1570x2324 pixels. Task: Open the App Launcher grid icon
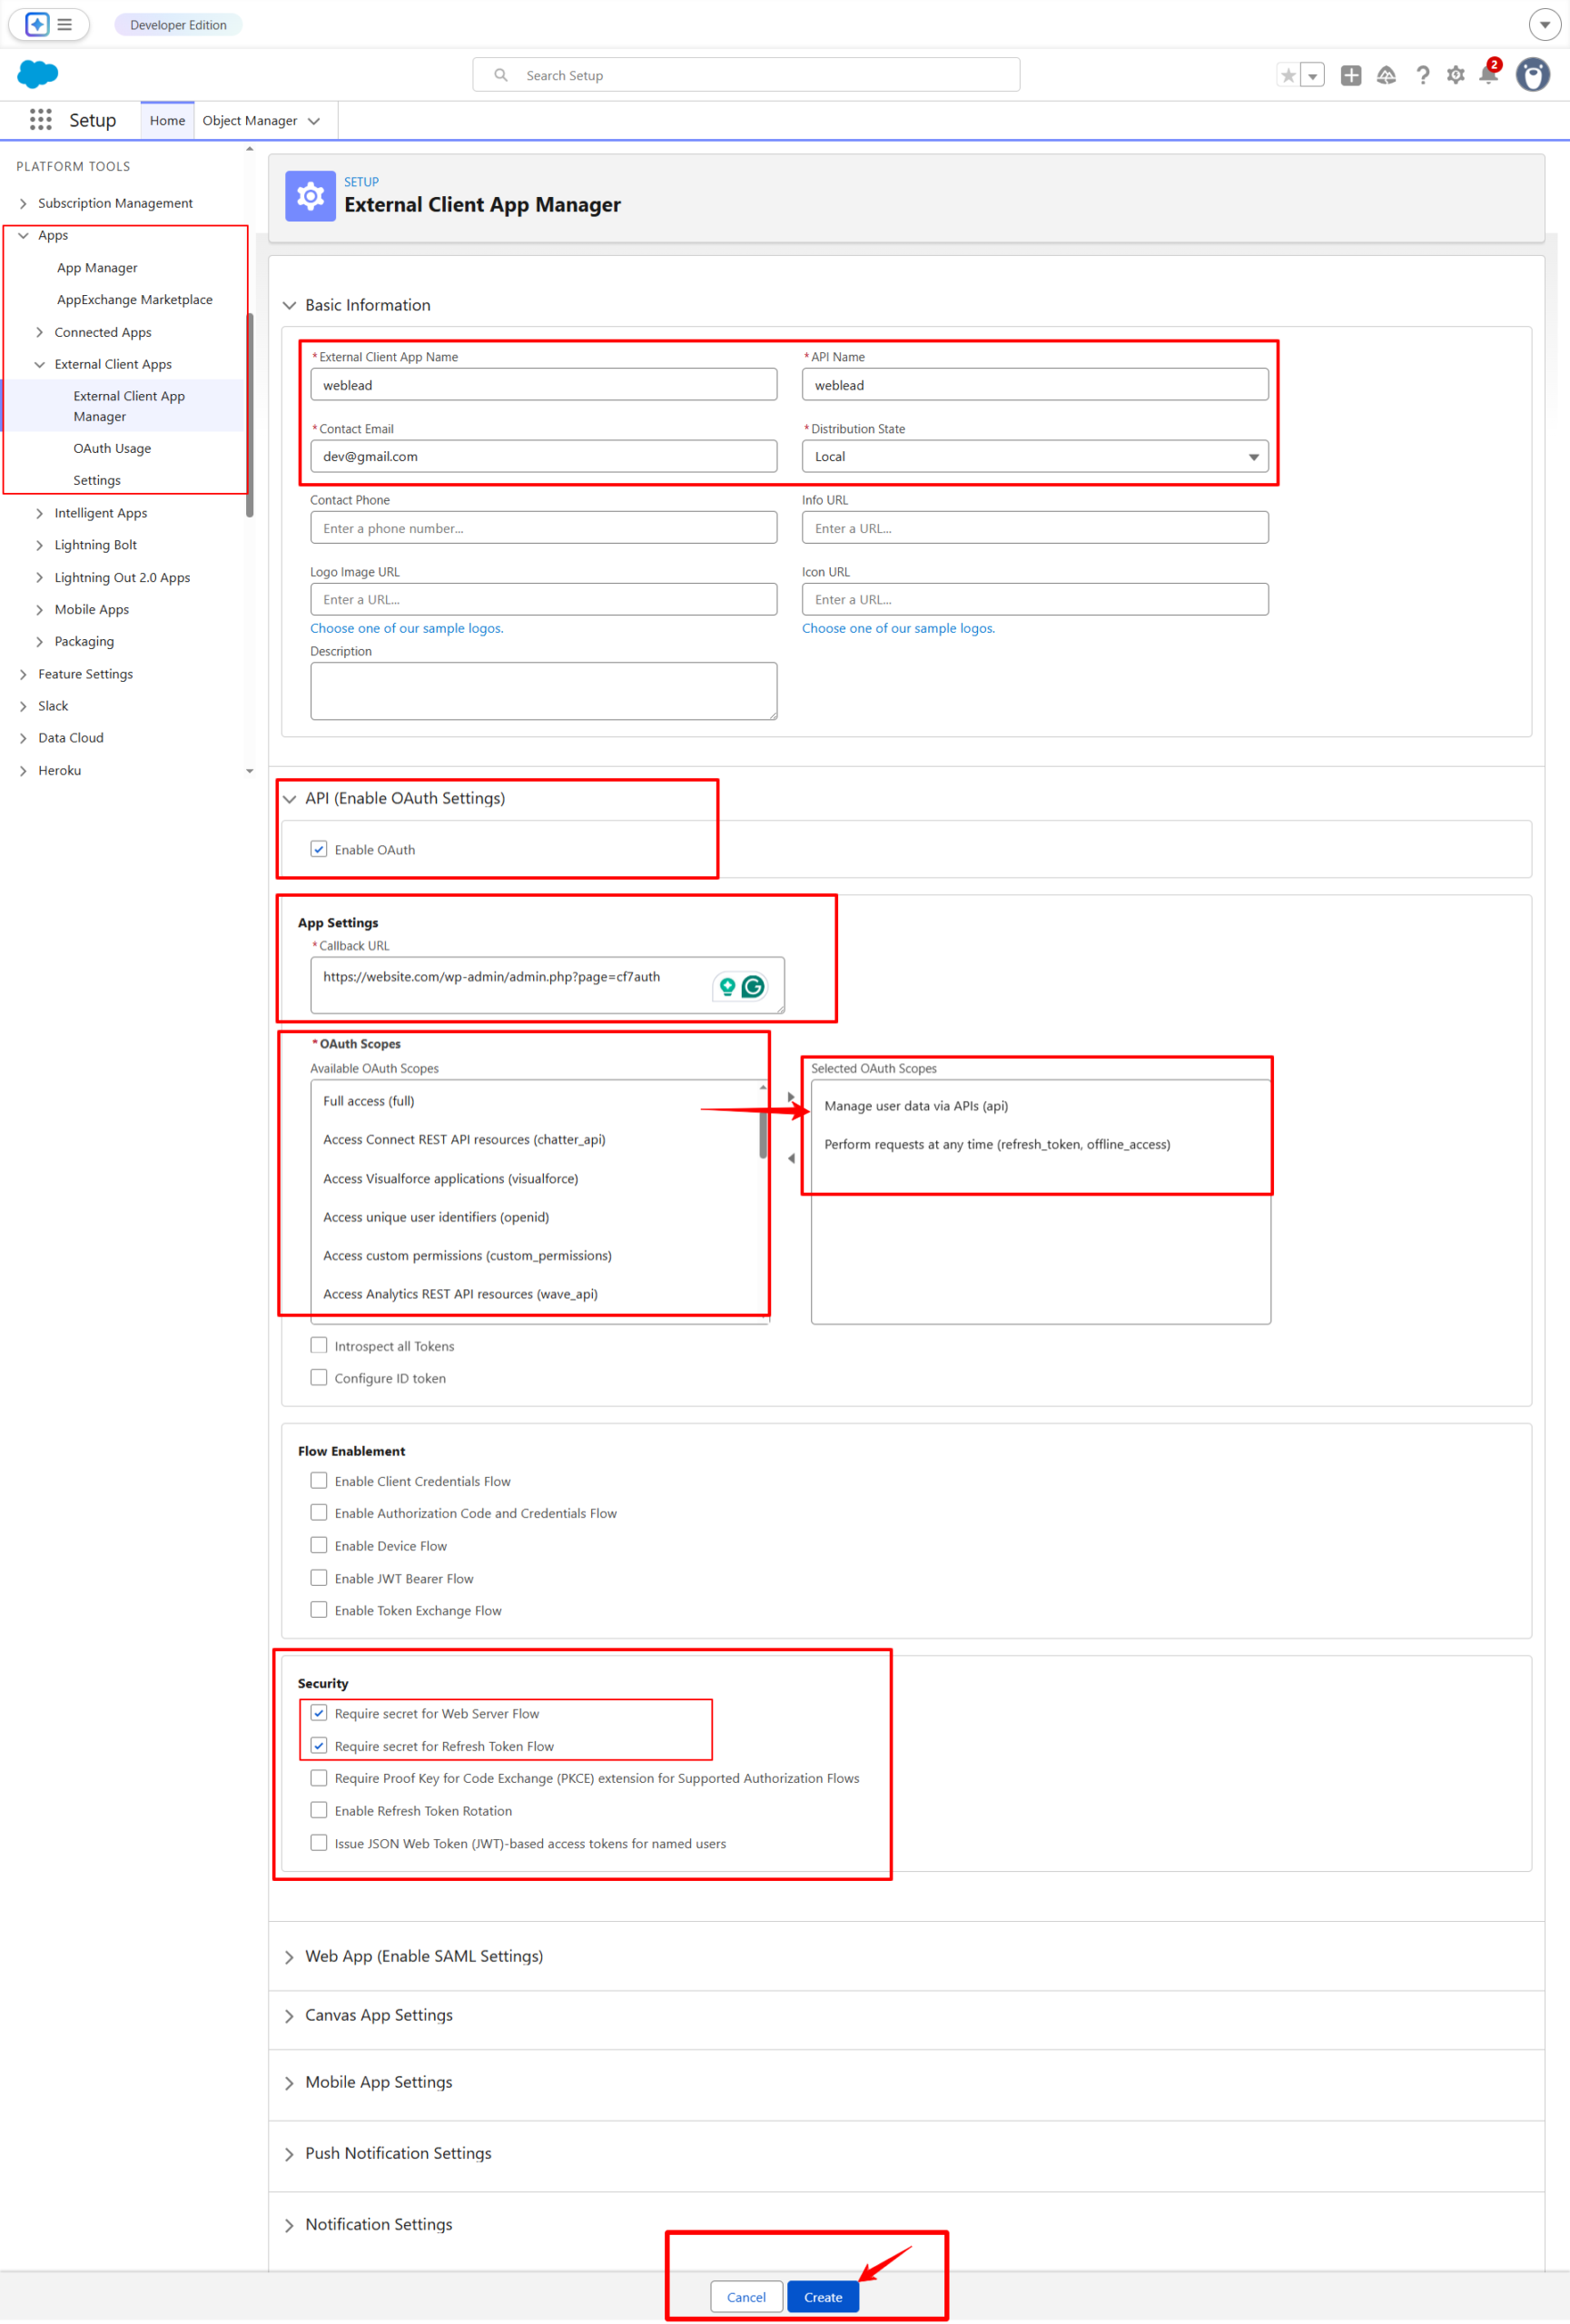[x=40, y=120]
